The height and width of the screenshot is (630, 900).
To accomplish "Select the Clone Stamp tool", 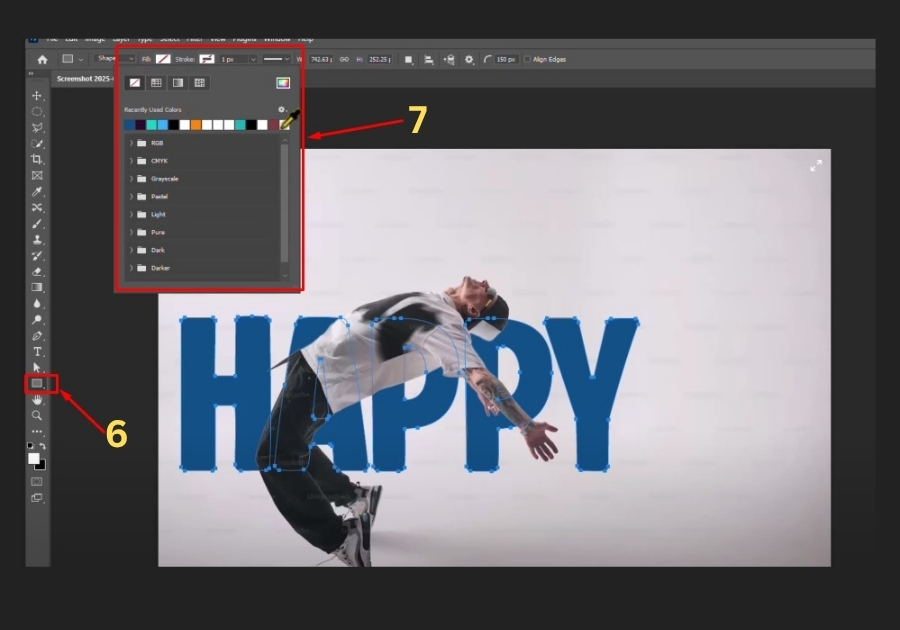I will click(37, 239).
